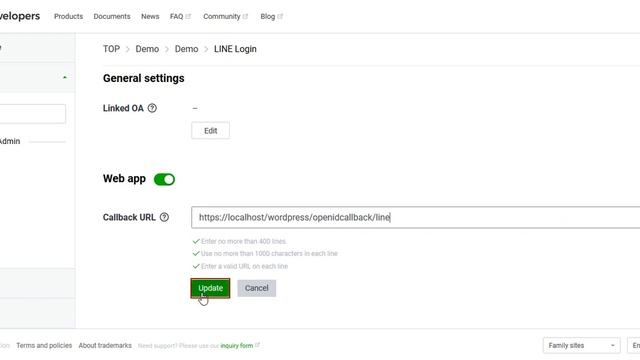Open the Community external link
640x360 pixels.
click(x=225, y=16)
